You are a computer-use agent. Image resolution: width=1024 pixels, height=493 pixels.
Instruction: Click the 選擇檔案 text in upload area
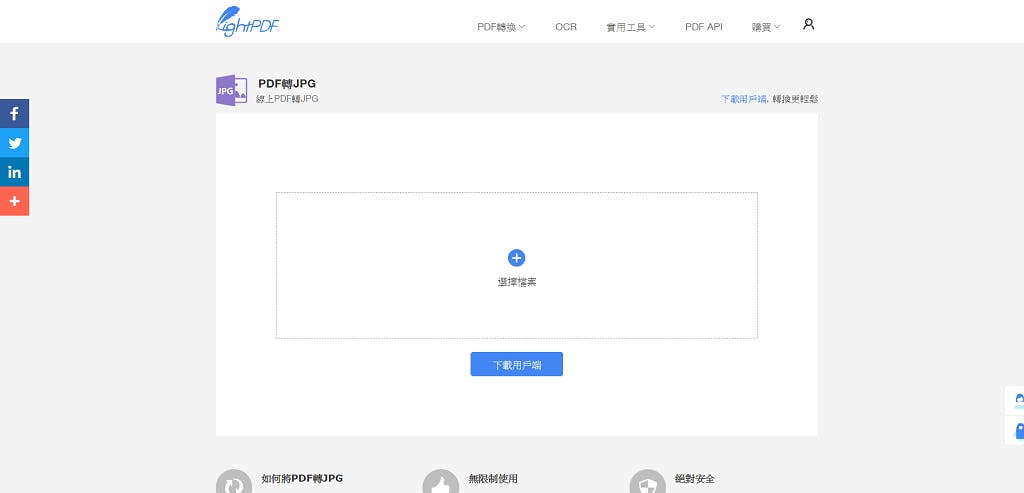(516, 282)
